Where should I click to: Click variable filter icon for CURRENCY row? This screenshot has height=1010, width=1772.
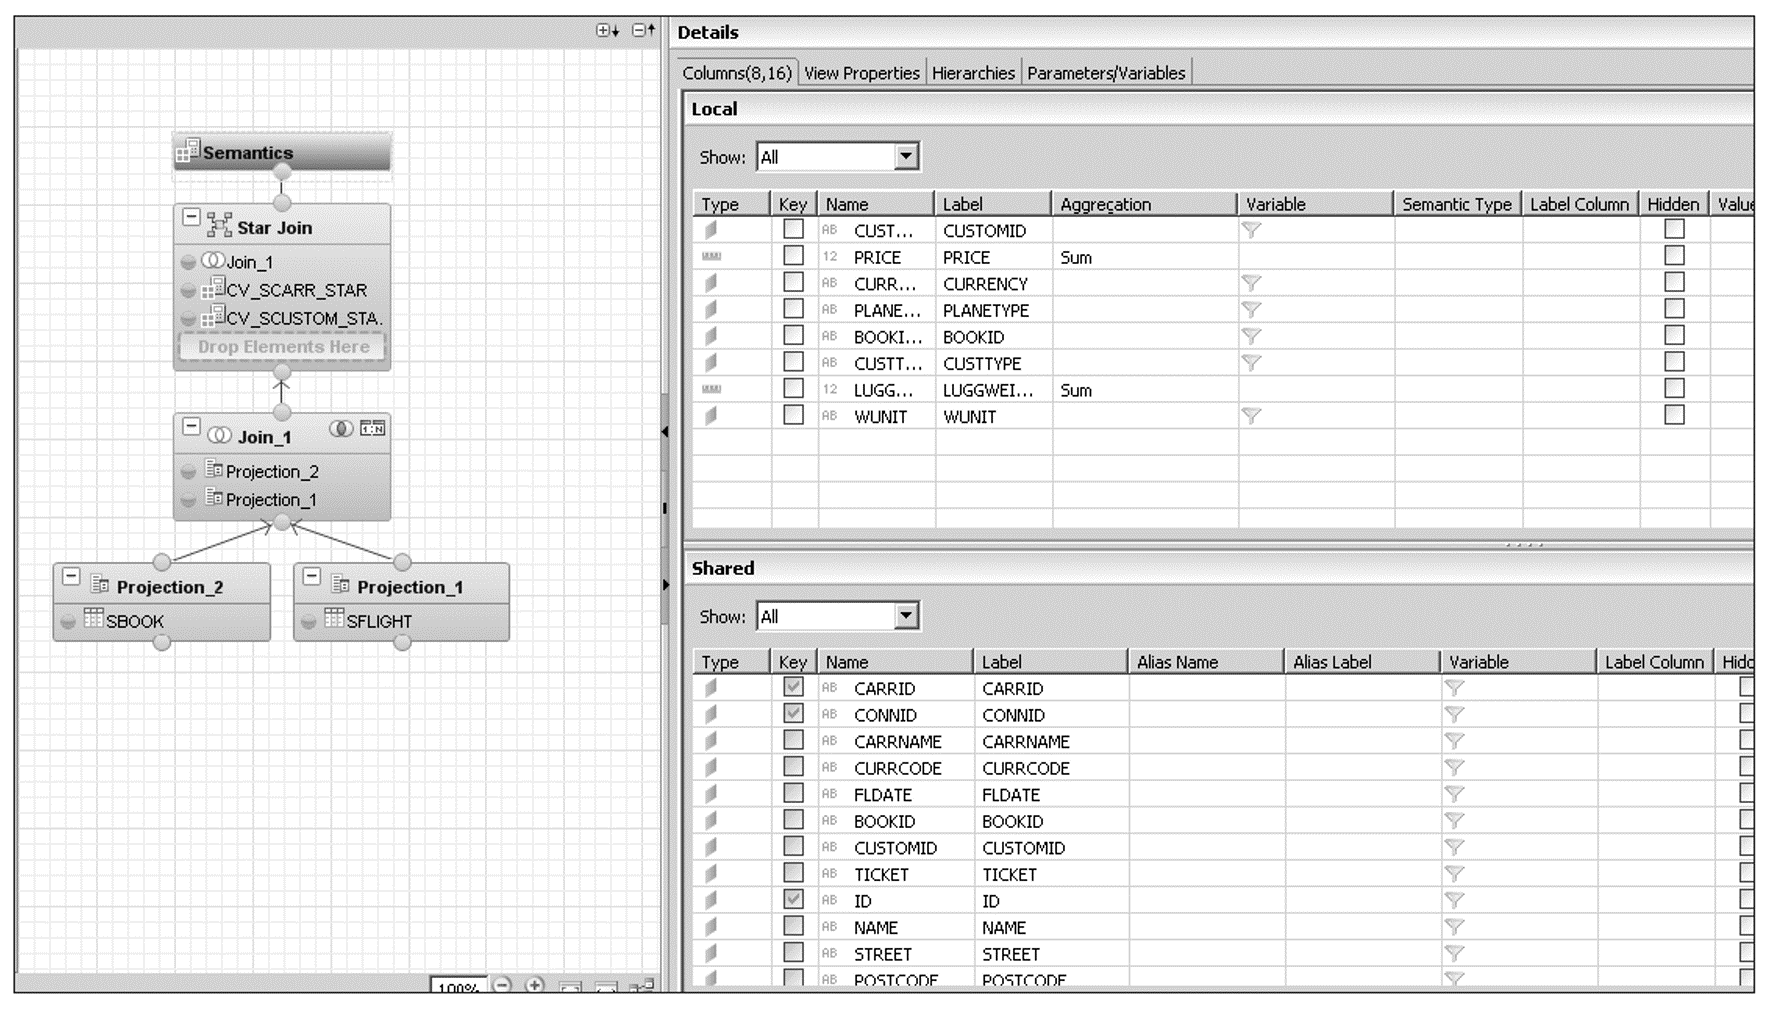click(1251, 283)
